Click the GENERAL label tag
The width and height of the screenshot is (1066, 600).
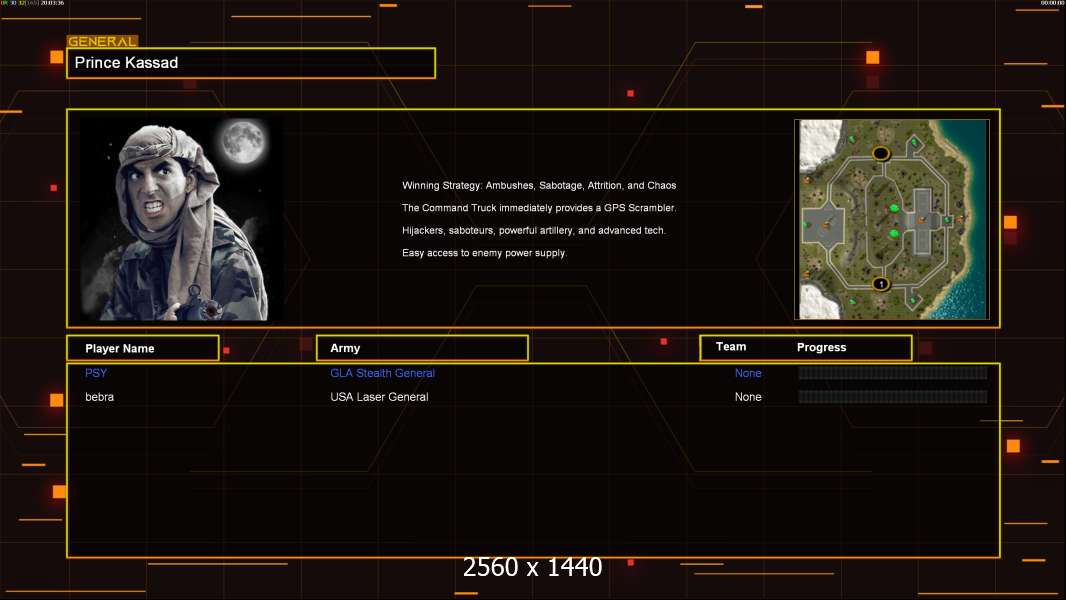102,42
